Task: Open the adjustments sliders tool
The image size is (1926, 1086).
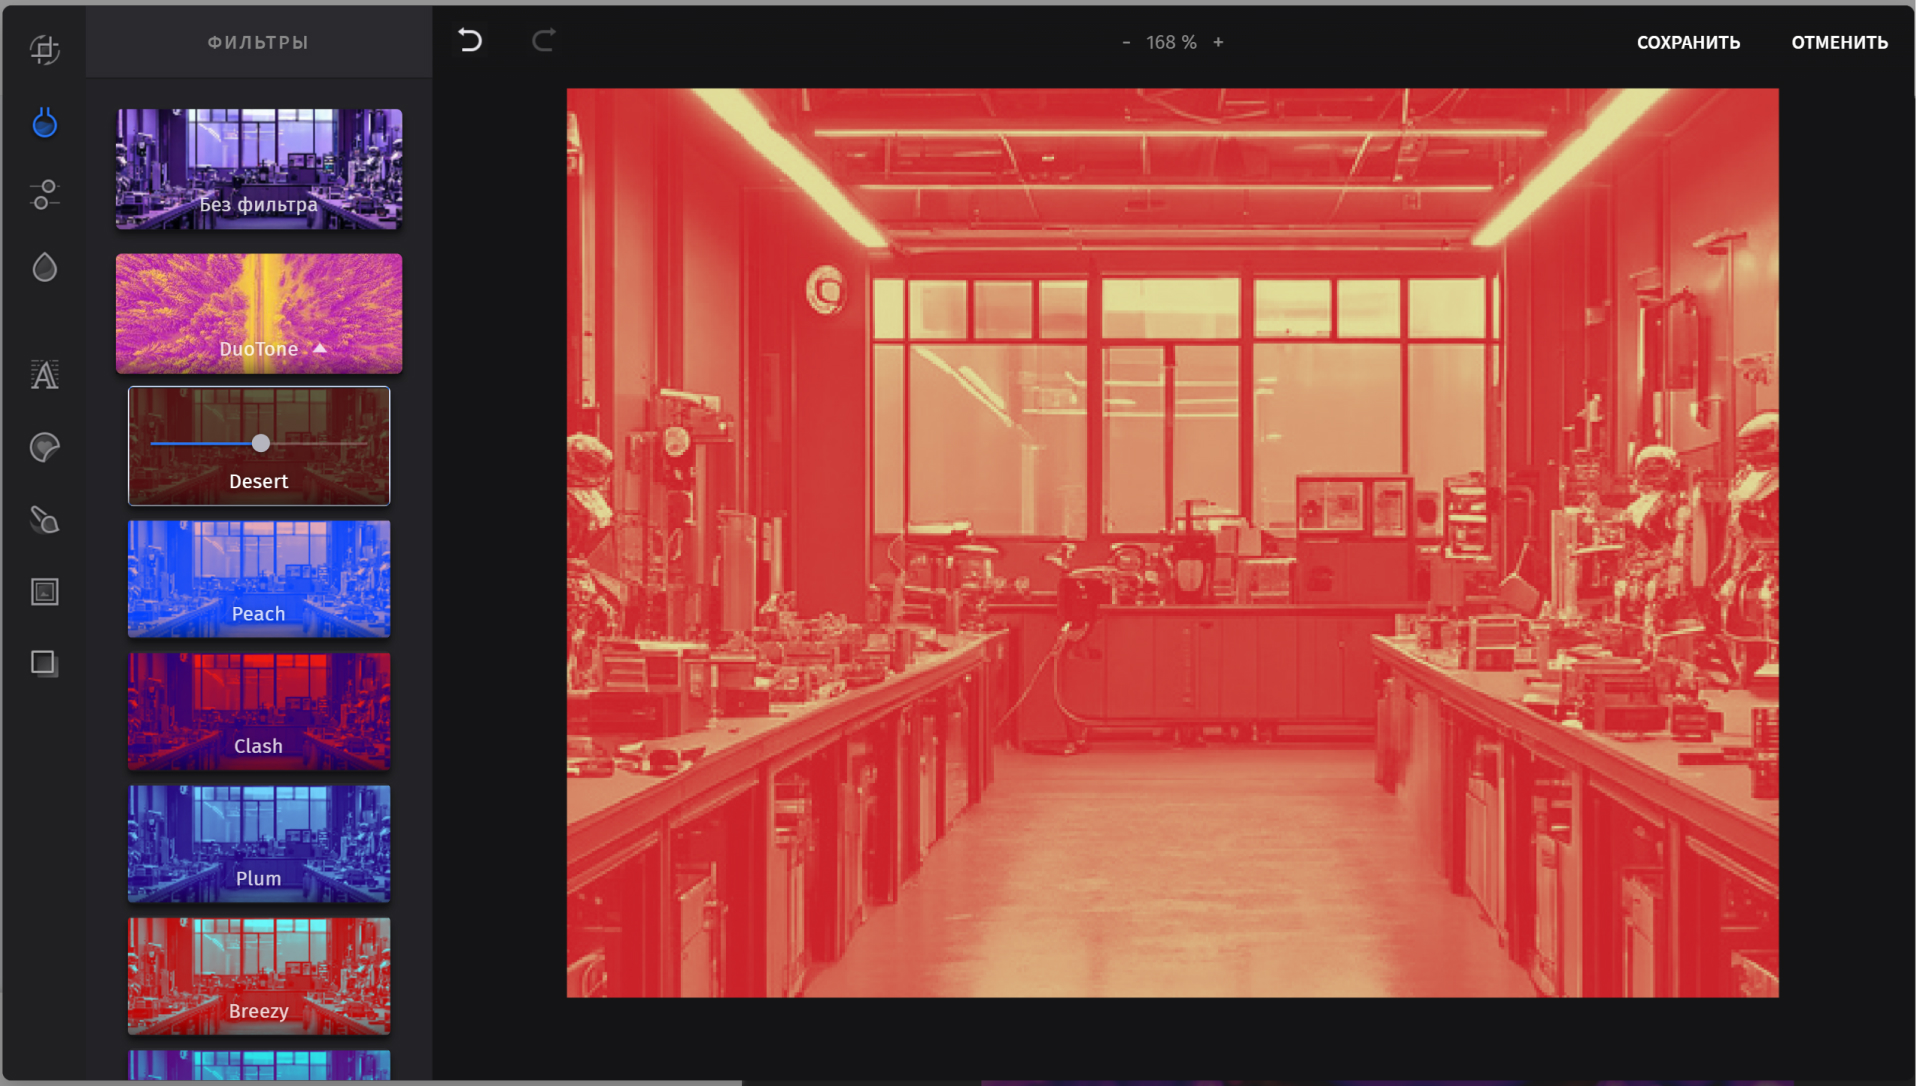Action: (x=44, y=194)
